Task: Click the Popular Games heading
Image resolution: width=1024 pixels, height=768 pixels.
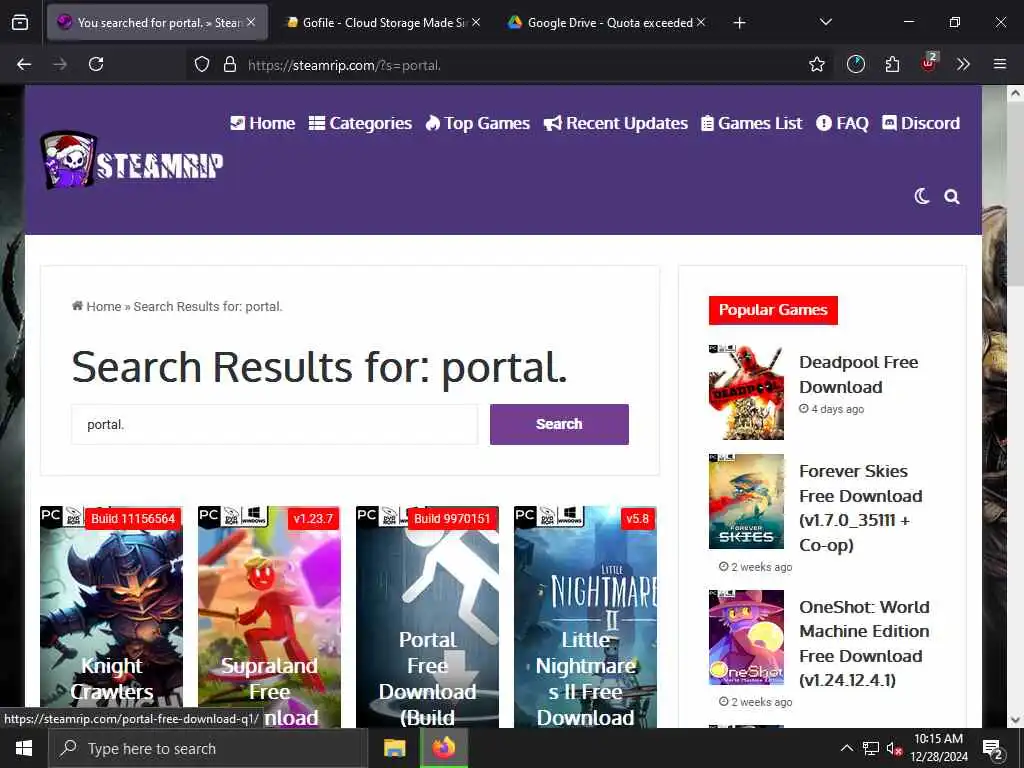Action: 773,310
